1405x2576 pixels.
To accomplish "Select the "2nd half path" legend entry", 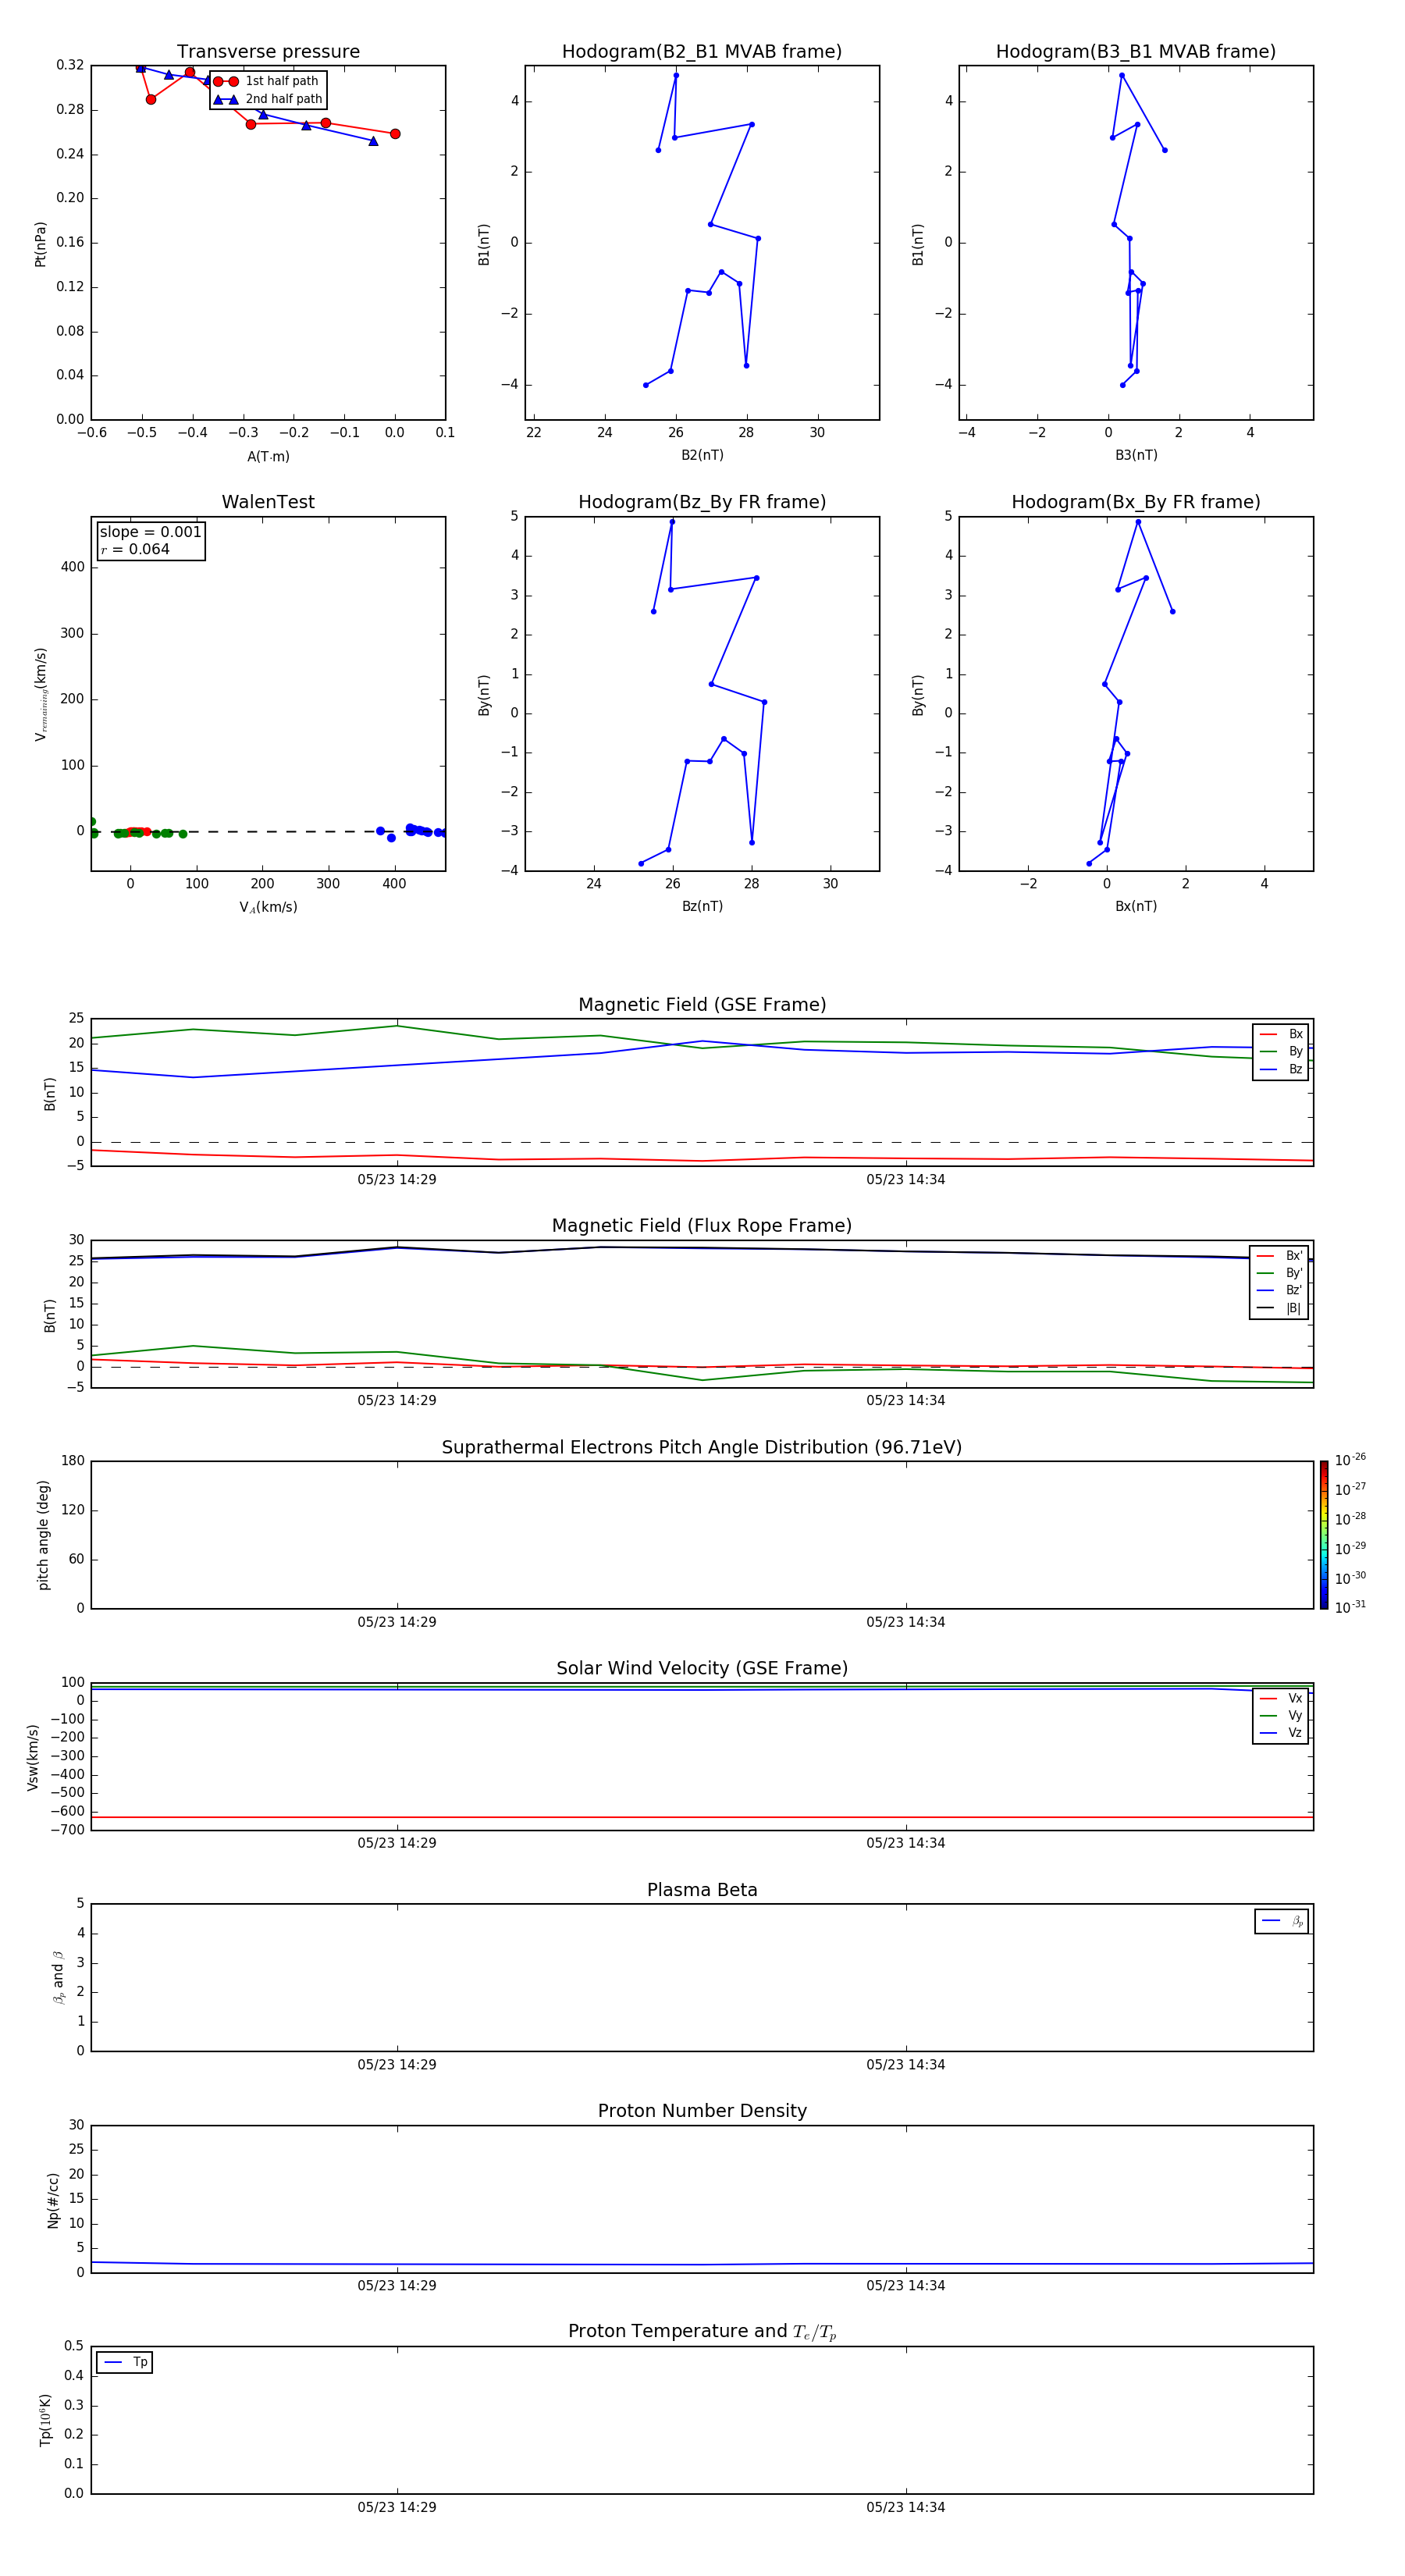I will click(x=267, y=99).
